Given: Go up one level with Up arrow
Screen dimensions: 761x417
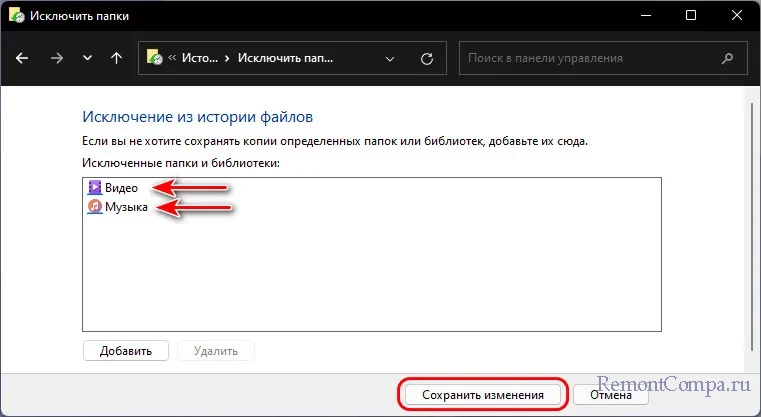Looking at the screenshot, I should (116, 58).
